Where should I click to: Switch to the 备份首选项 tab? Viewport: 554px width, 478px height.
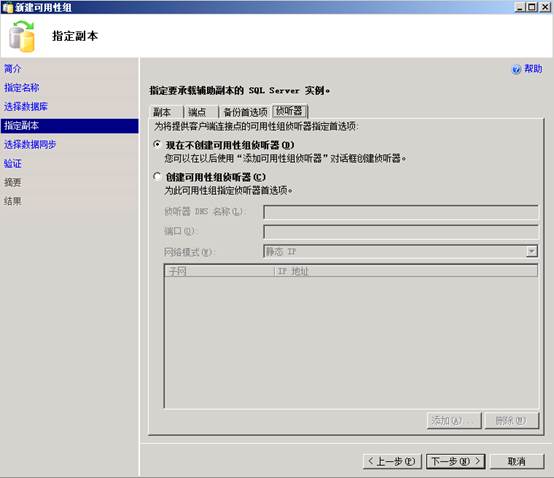pyautogui.click(x=245, y=112)
